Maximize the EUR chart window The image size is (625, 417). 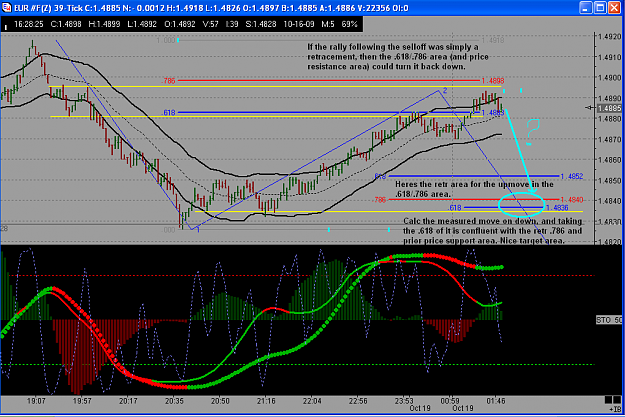[x=600, y=8]
